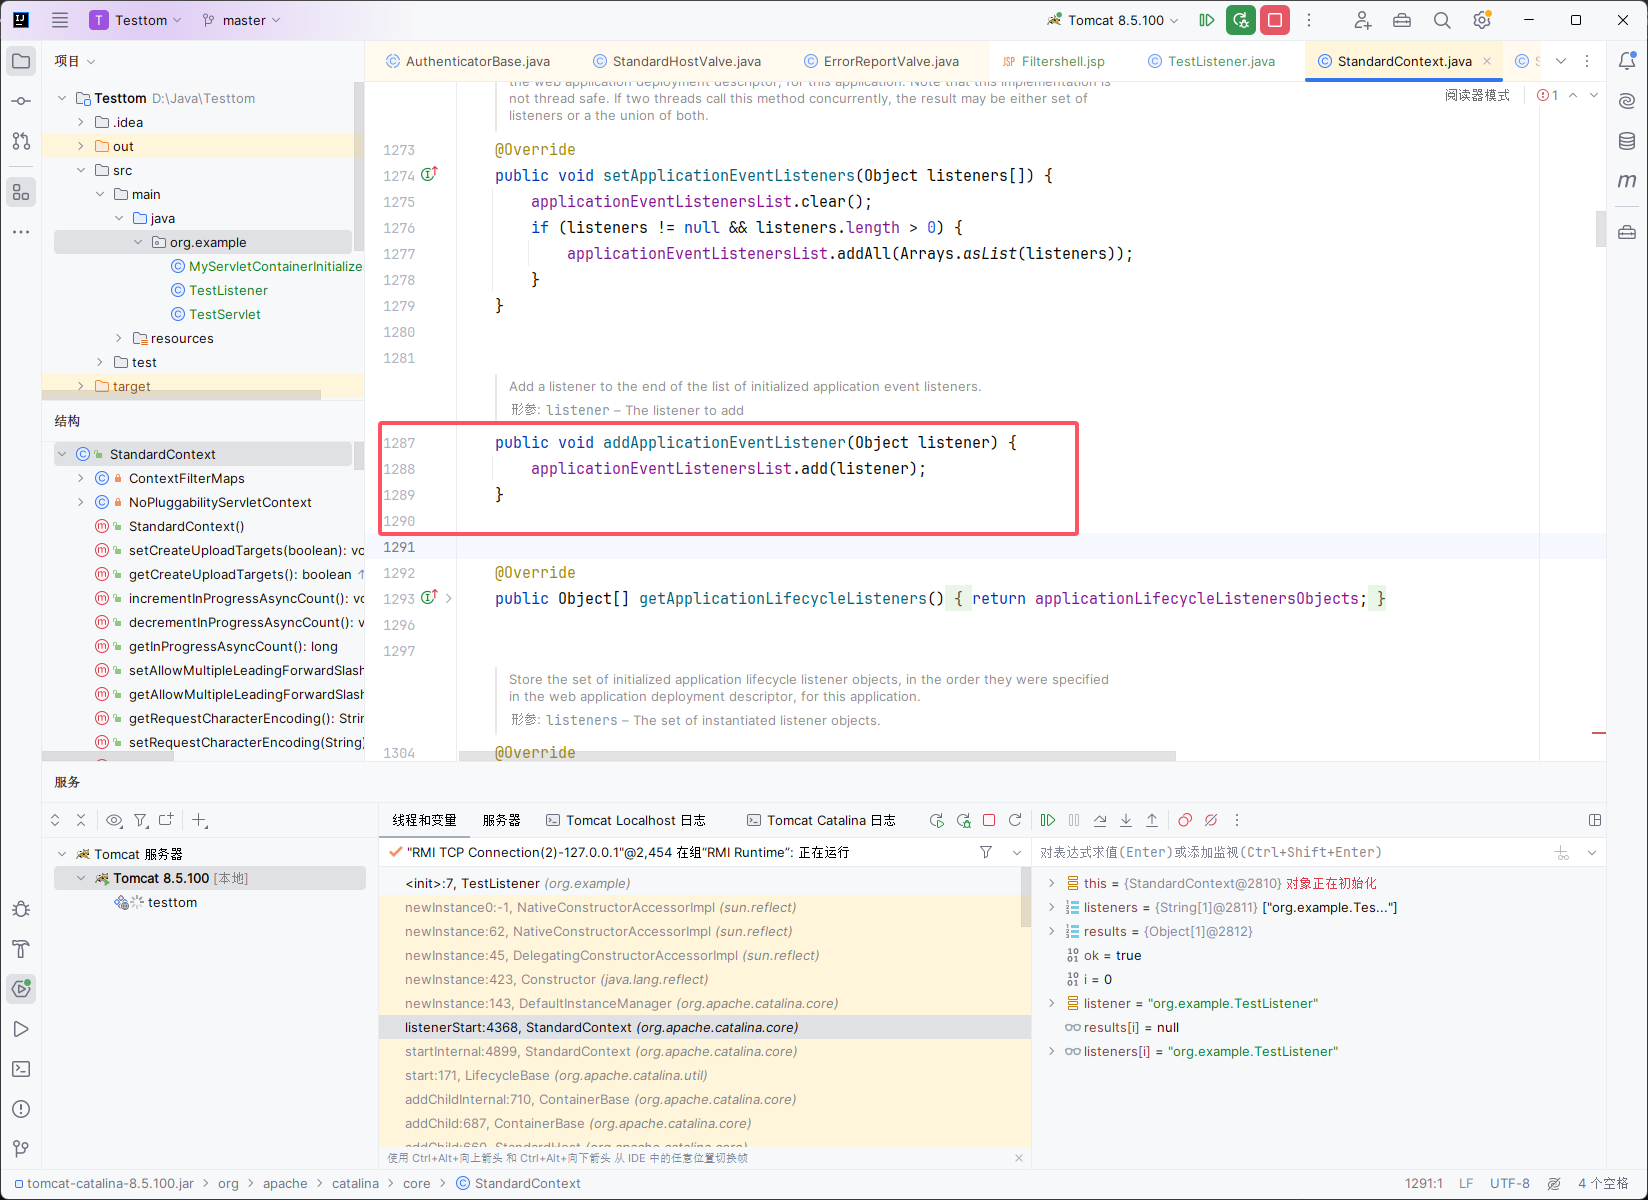Open the Git tool window
Screen dimensions: 1648x1200
coord(21,1149)
